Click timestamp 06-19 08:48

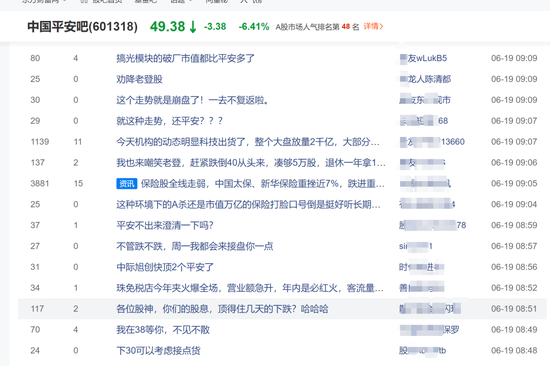[x=514, y=351]
